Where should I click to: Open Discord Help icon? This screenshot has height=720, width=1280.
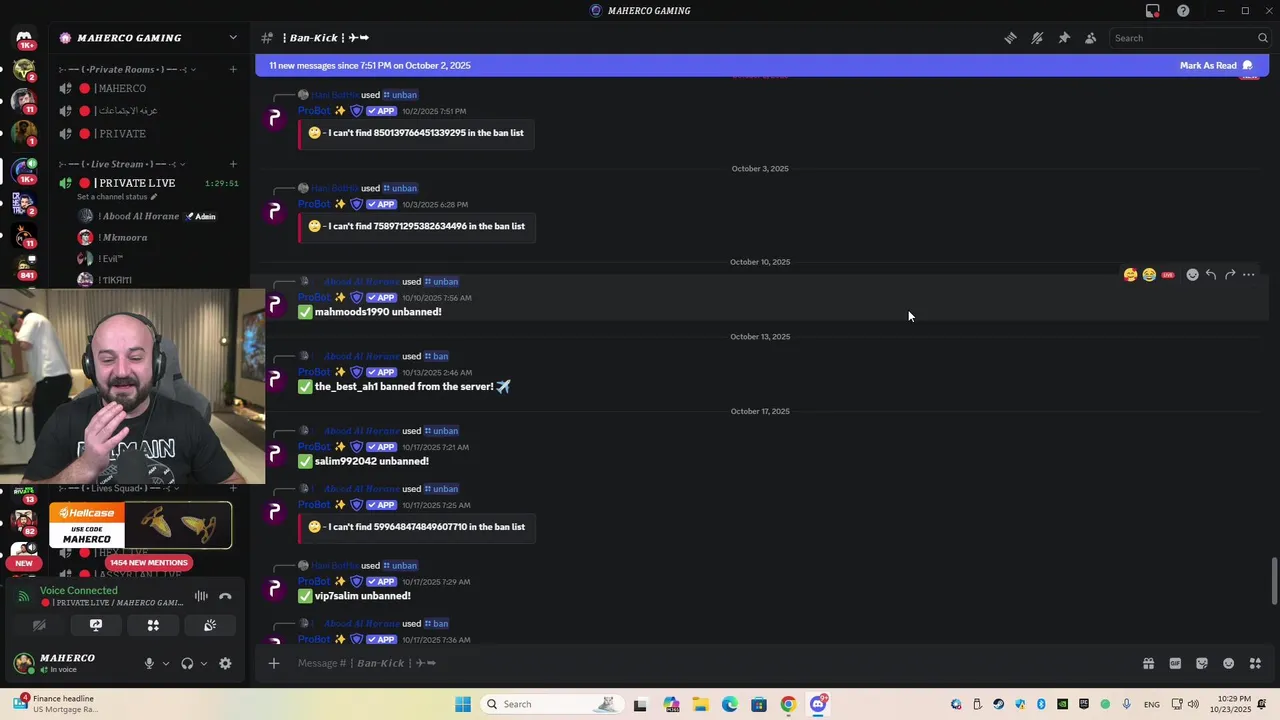[x=1183, y=11]
